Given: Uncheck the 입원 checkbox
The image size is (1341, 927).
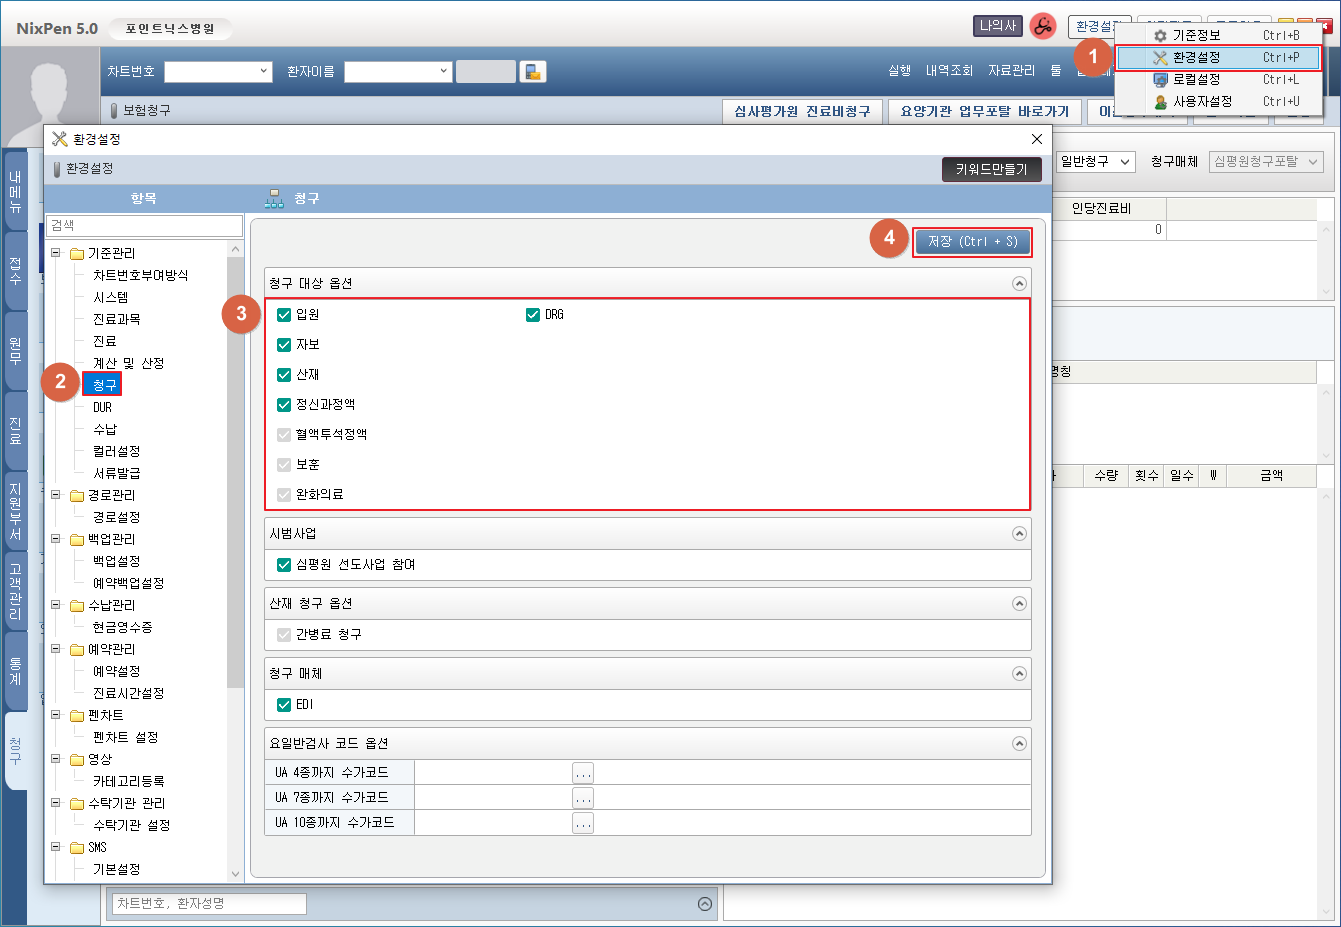Looking at the screenshot, I should pyautogui.click(x=284, y=315).
